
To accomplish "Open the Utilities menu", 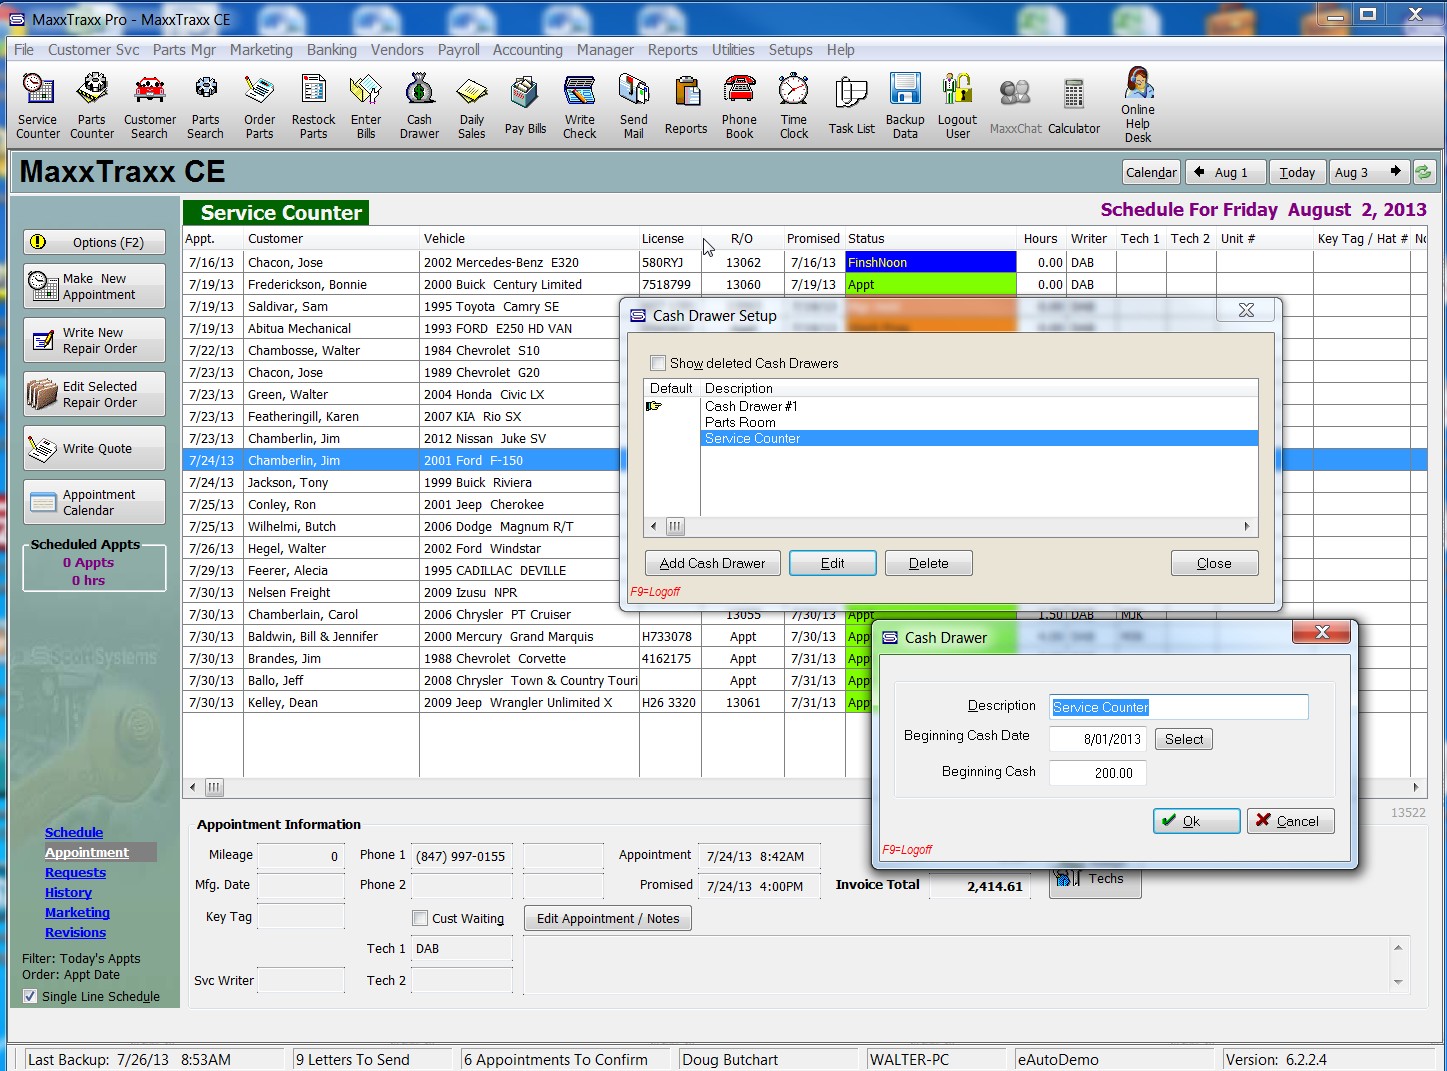I will point(733,49).
